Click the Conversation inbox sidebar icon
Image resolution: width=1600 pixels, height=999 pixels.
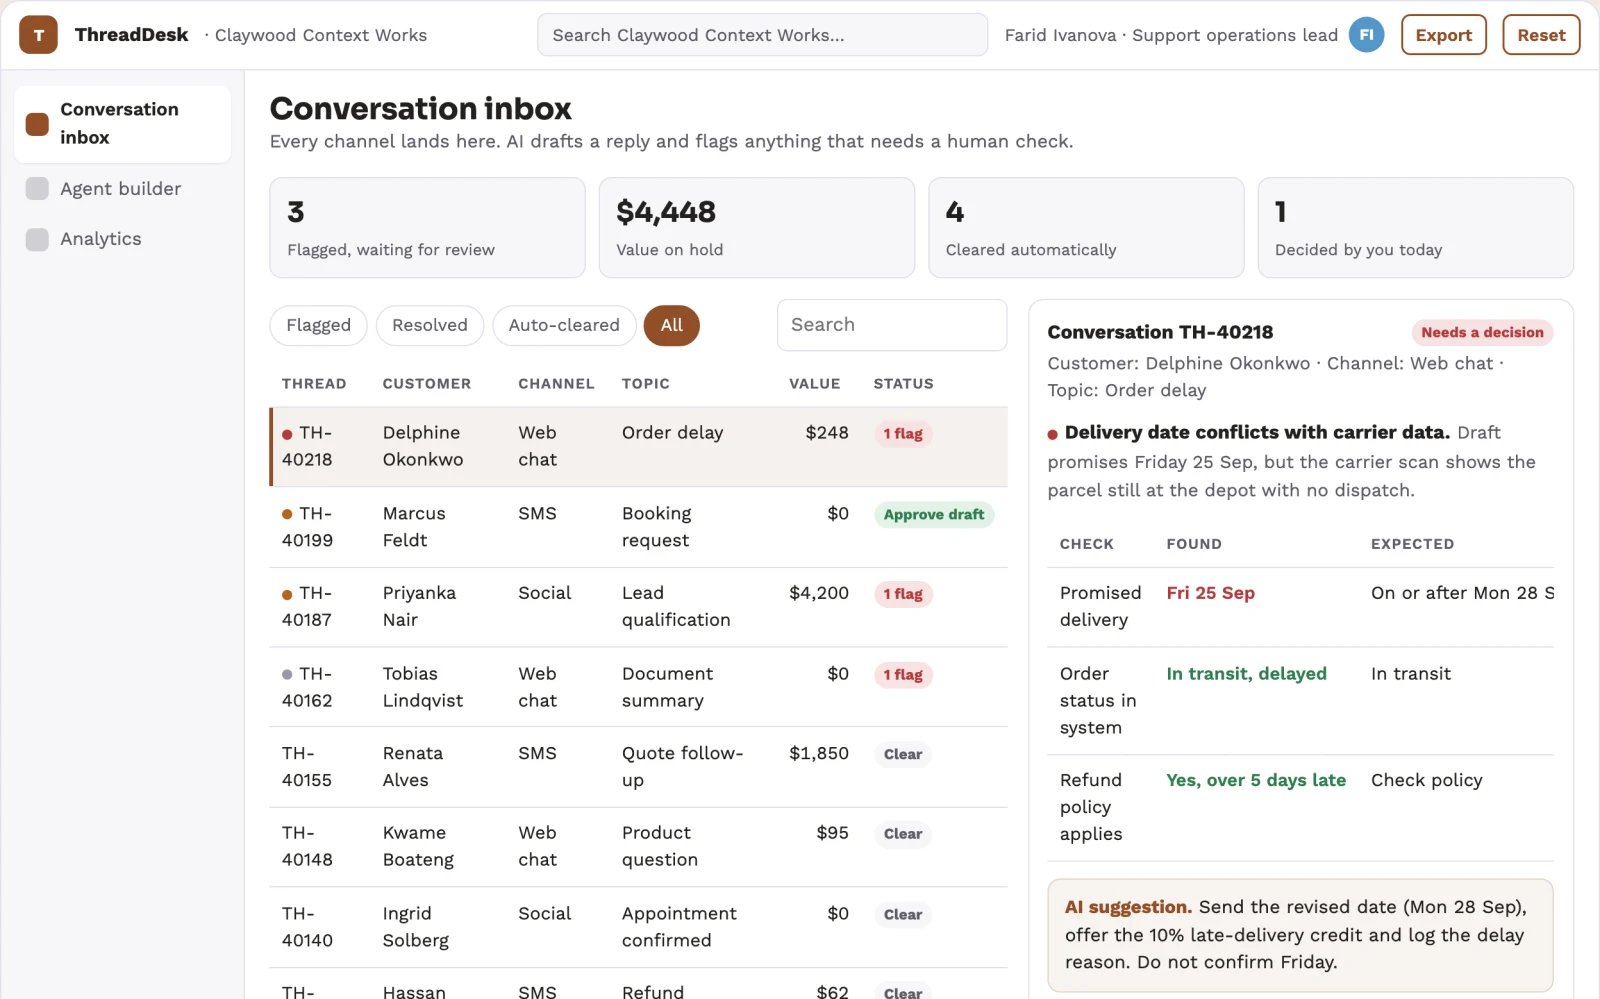[x=37, y=124]
